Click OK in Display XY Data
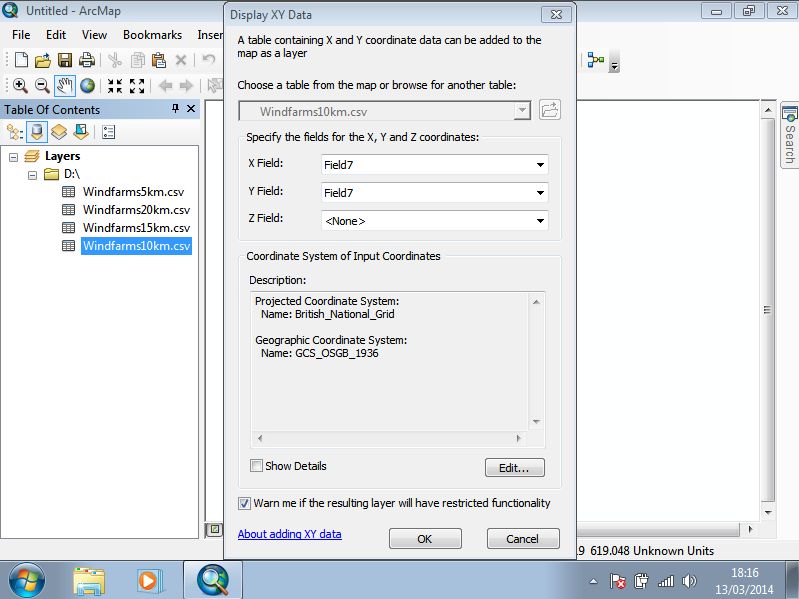799x599 pixels. click(425, 538)
